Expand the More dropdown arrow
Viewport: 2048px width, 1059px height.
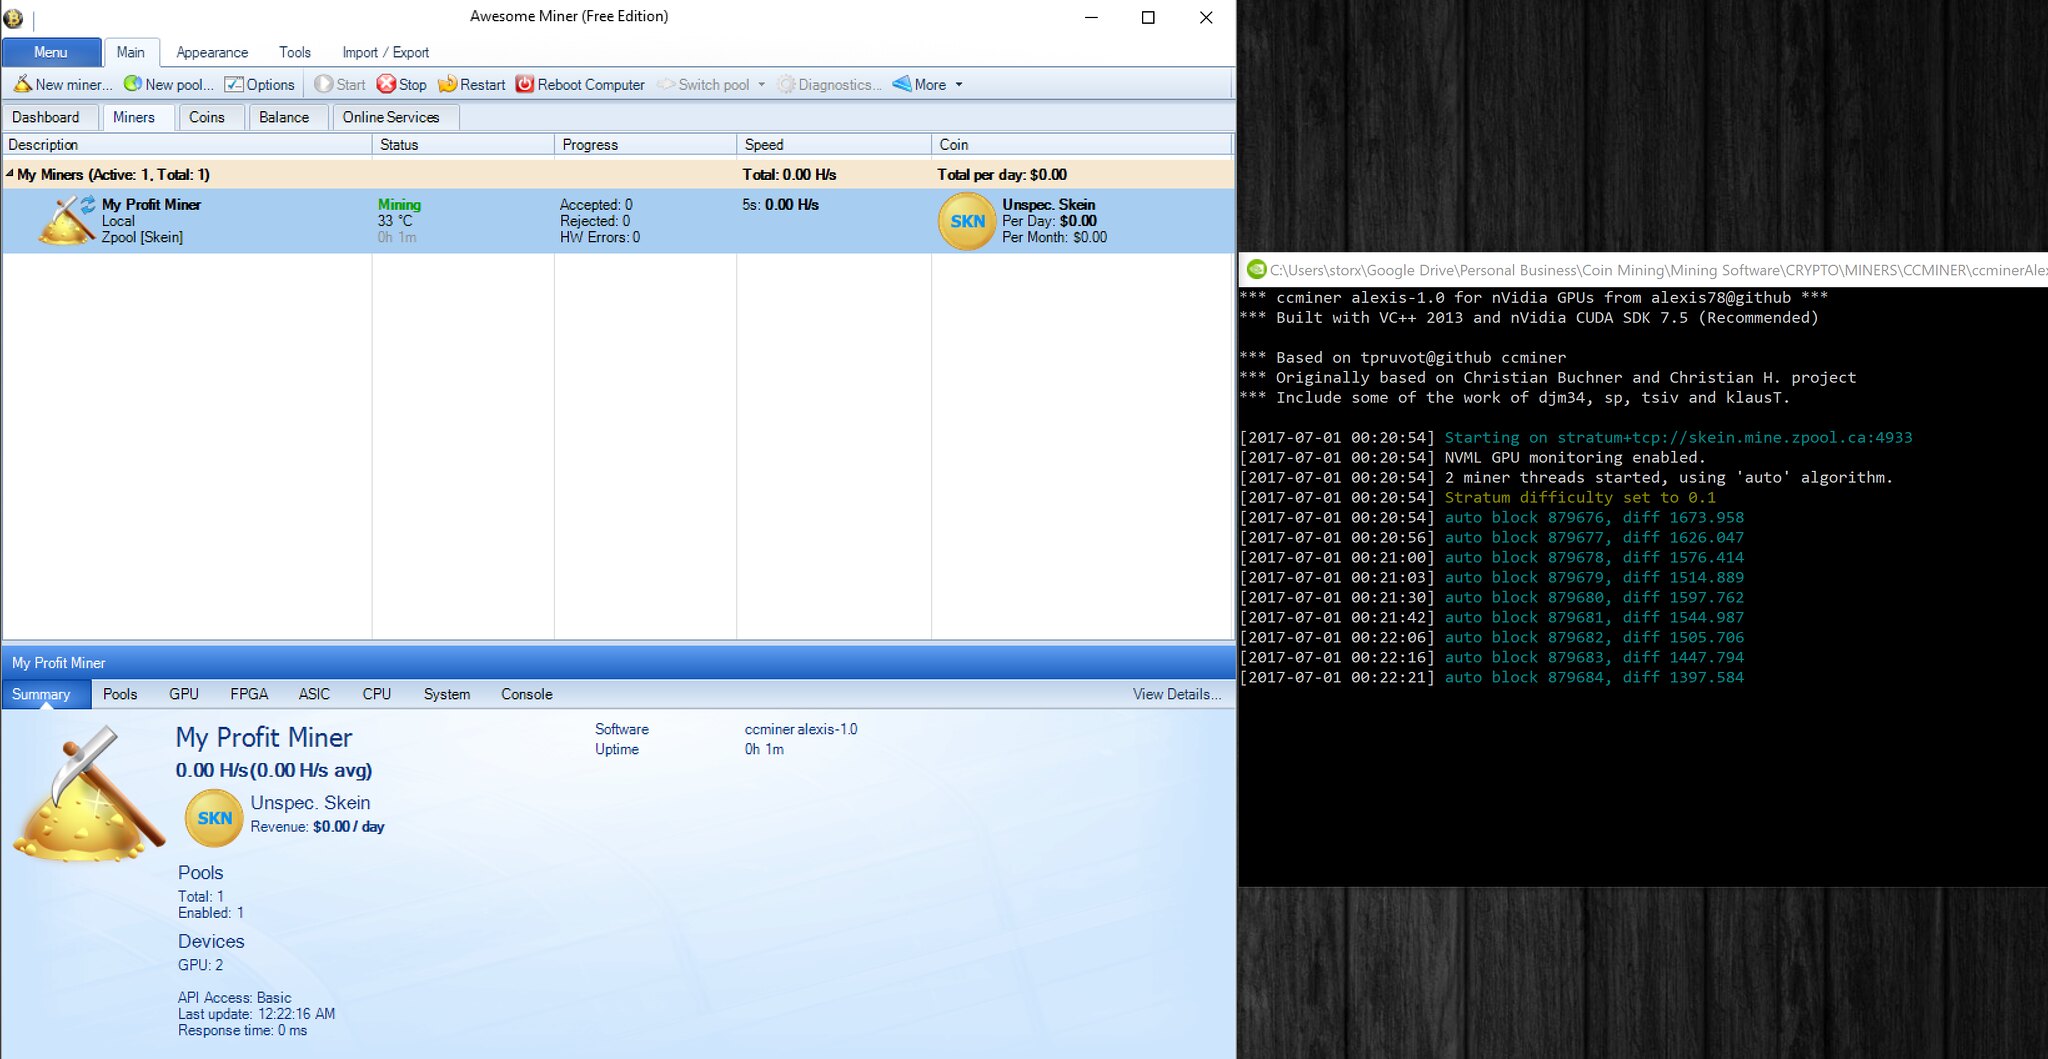click(x=959, y=84)
